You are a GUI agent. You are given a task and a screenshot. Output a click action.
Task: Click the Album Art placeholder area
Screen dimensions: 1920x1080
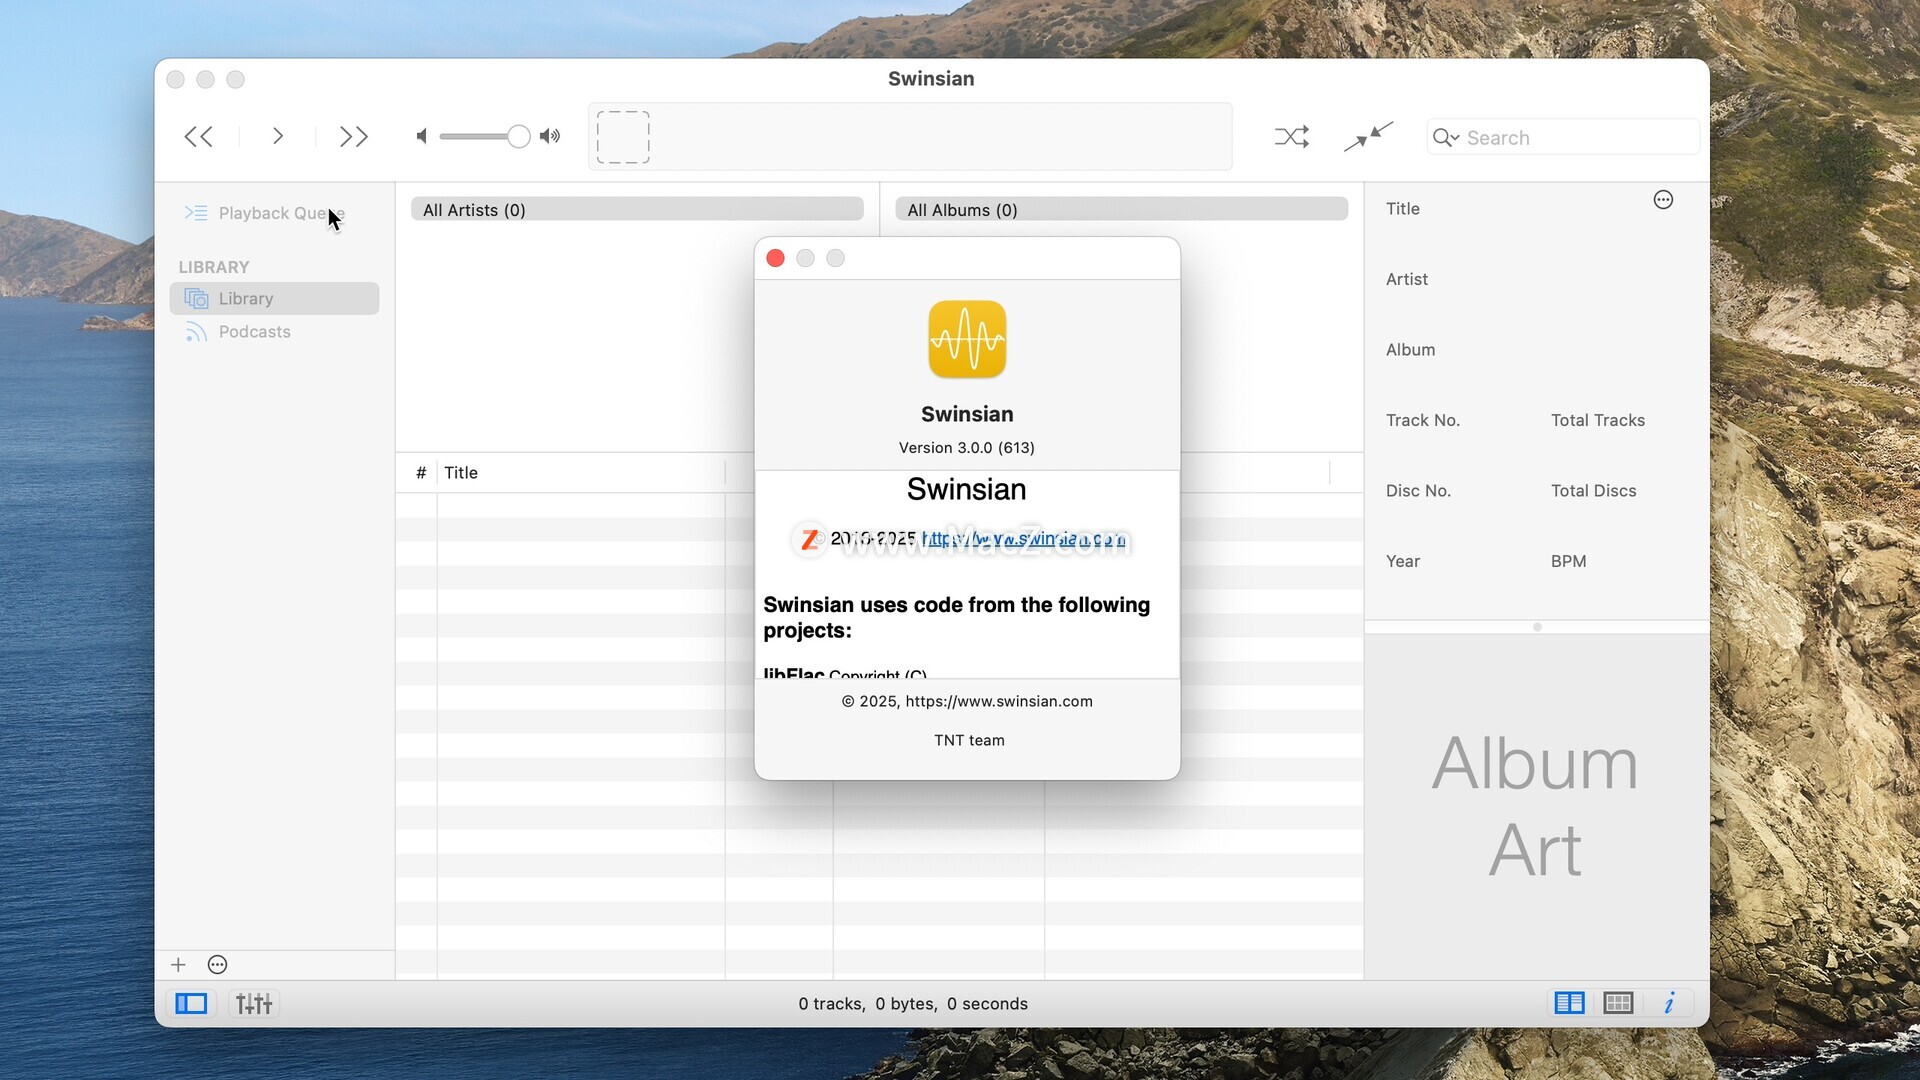1536,807
